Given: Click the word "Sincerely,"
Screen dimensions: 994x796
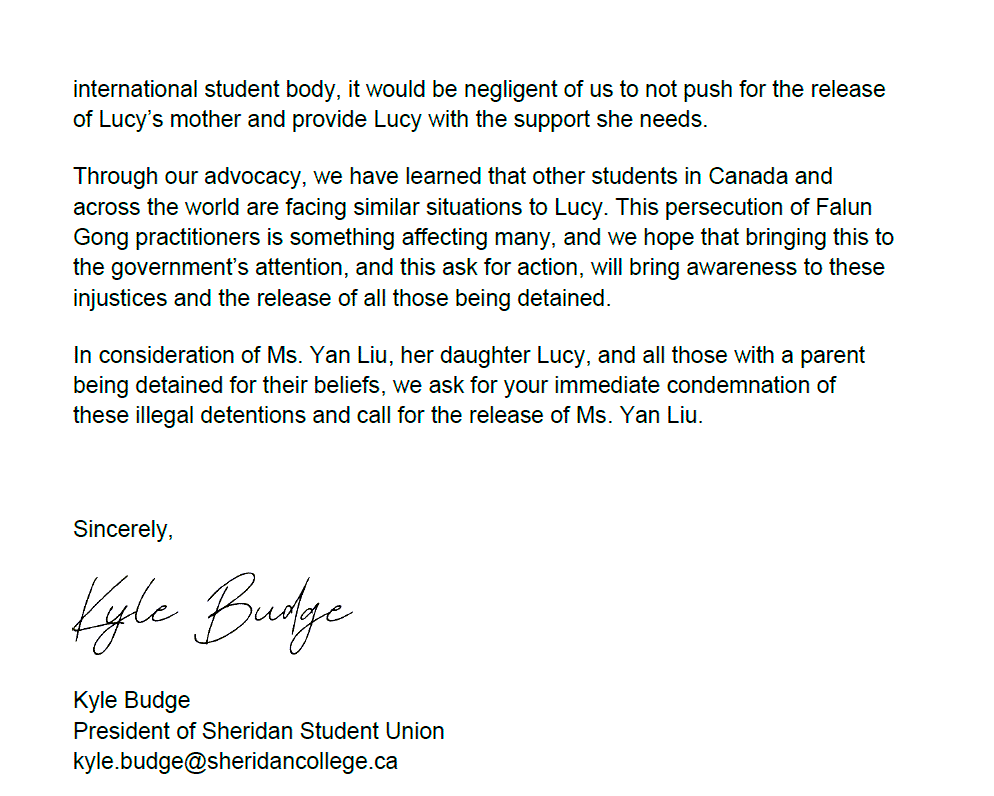Looking at the screenshot, I should [x=123, y=530].
